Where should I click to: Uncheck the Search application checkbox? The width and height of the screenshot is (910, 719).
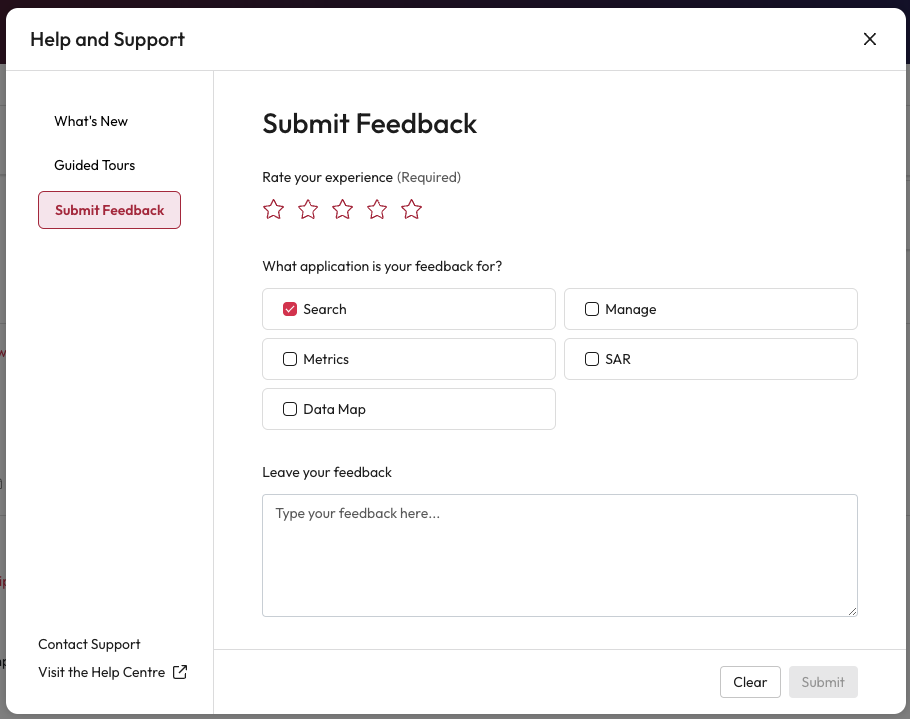tap(290, 309)
